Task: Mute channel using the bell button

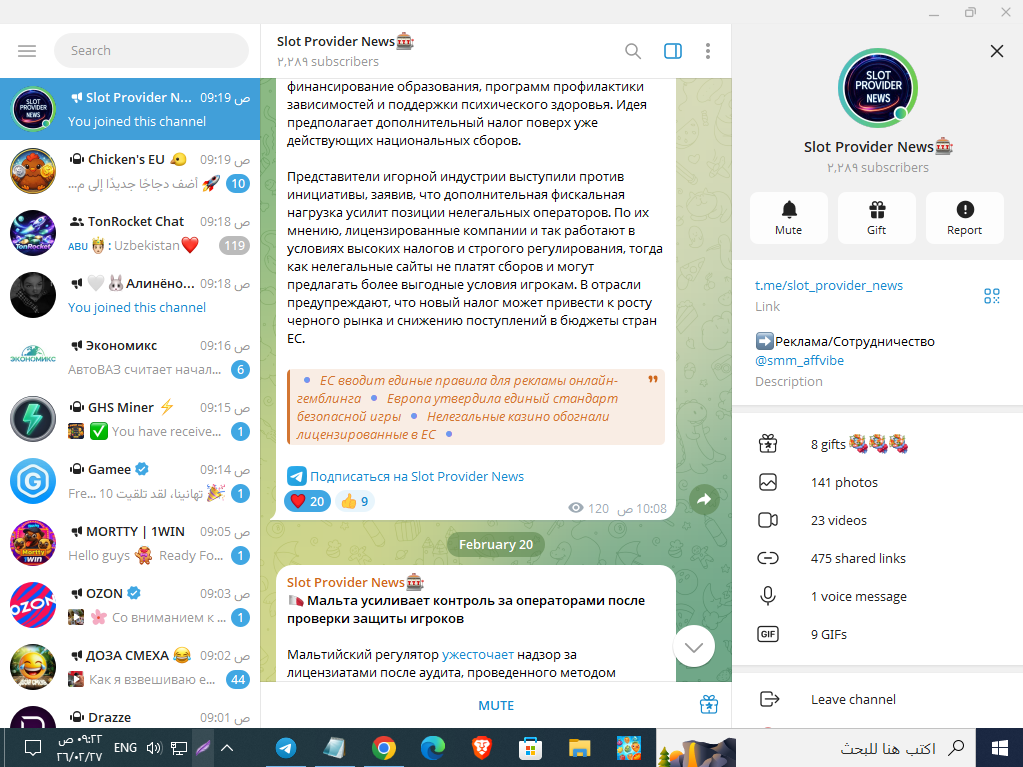Action: pos(789,218)
